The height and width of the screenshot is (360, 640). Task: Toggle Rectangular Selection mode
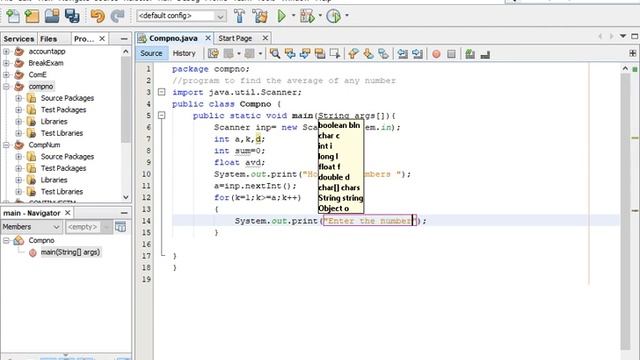335,53
